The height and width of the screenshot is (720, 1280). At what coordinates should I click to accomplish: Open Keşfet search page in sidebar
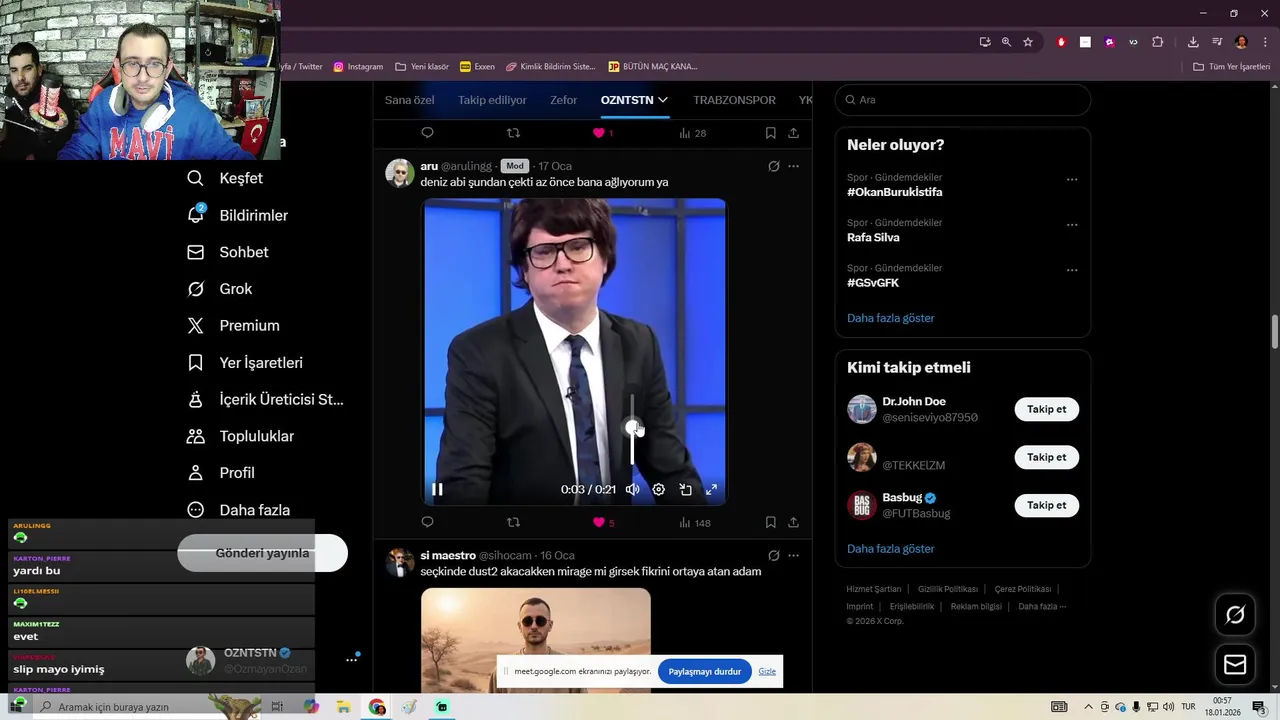[x=225, y=178]
